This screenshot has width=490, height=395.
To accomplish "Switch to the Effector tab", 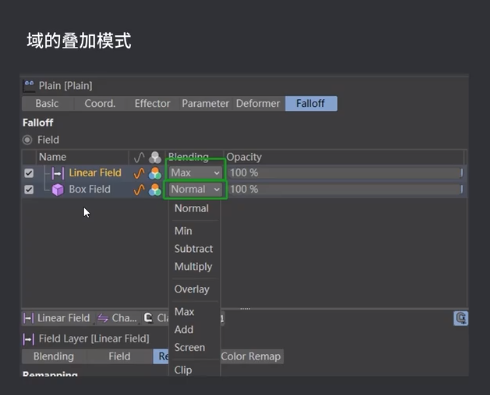I will tap(152, 104).
